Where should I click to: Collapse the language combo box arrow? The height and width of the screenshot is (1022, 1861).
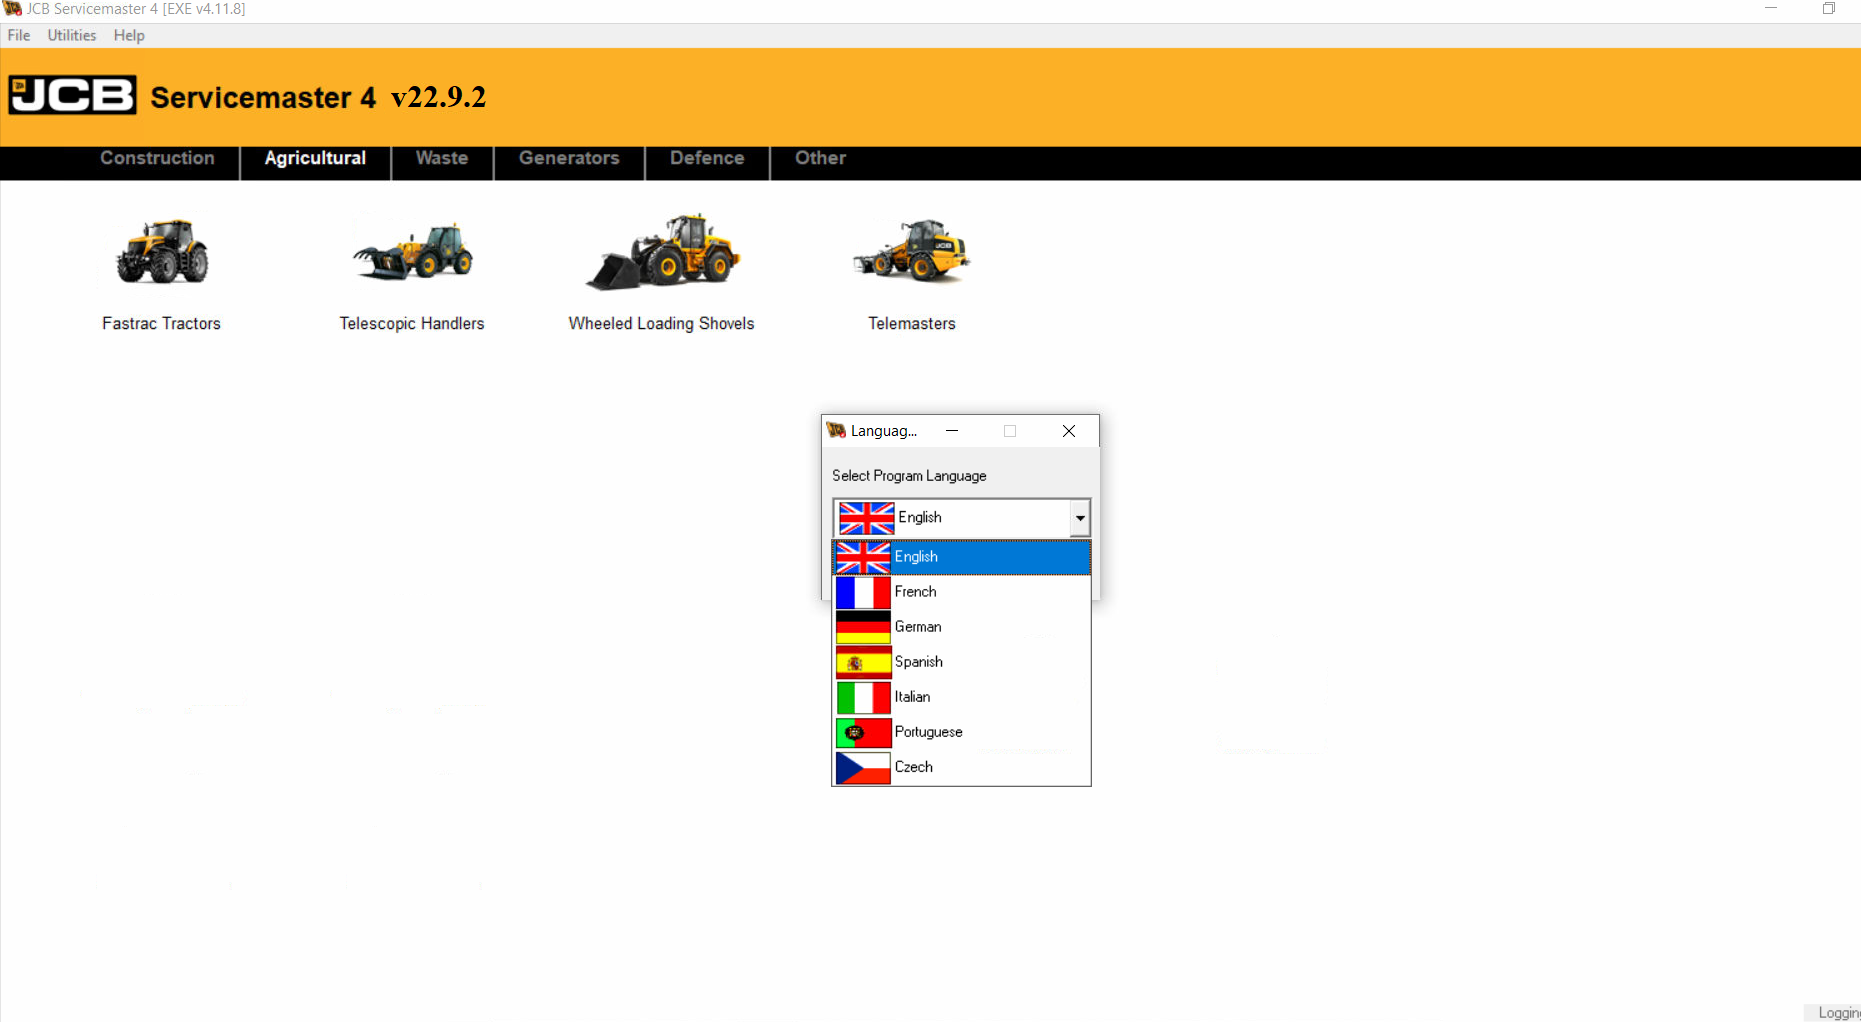pyautogui.click(x=1080, y=518)
